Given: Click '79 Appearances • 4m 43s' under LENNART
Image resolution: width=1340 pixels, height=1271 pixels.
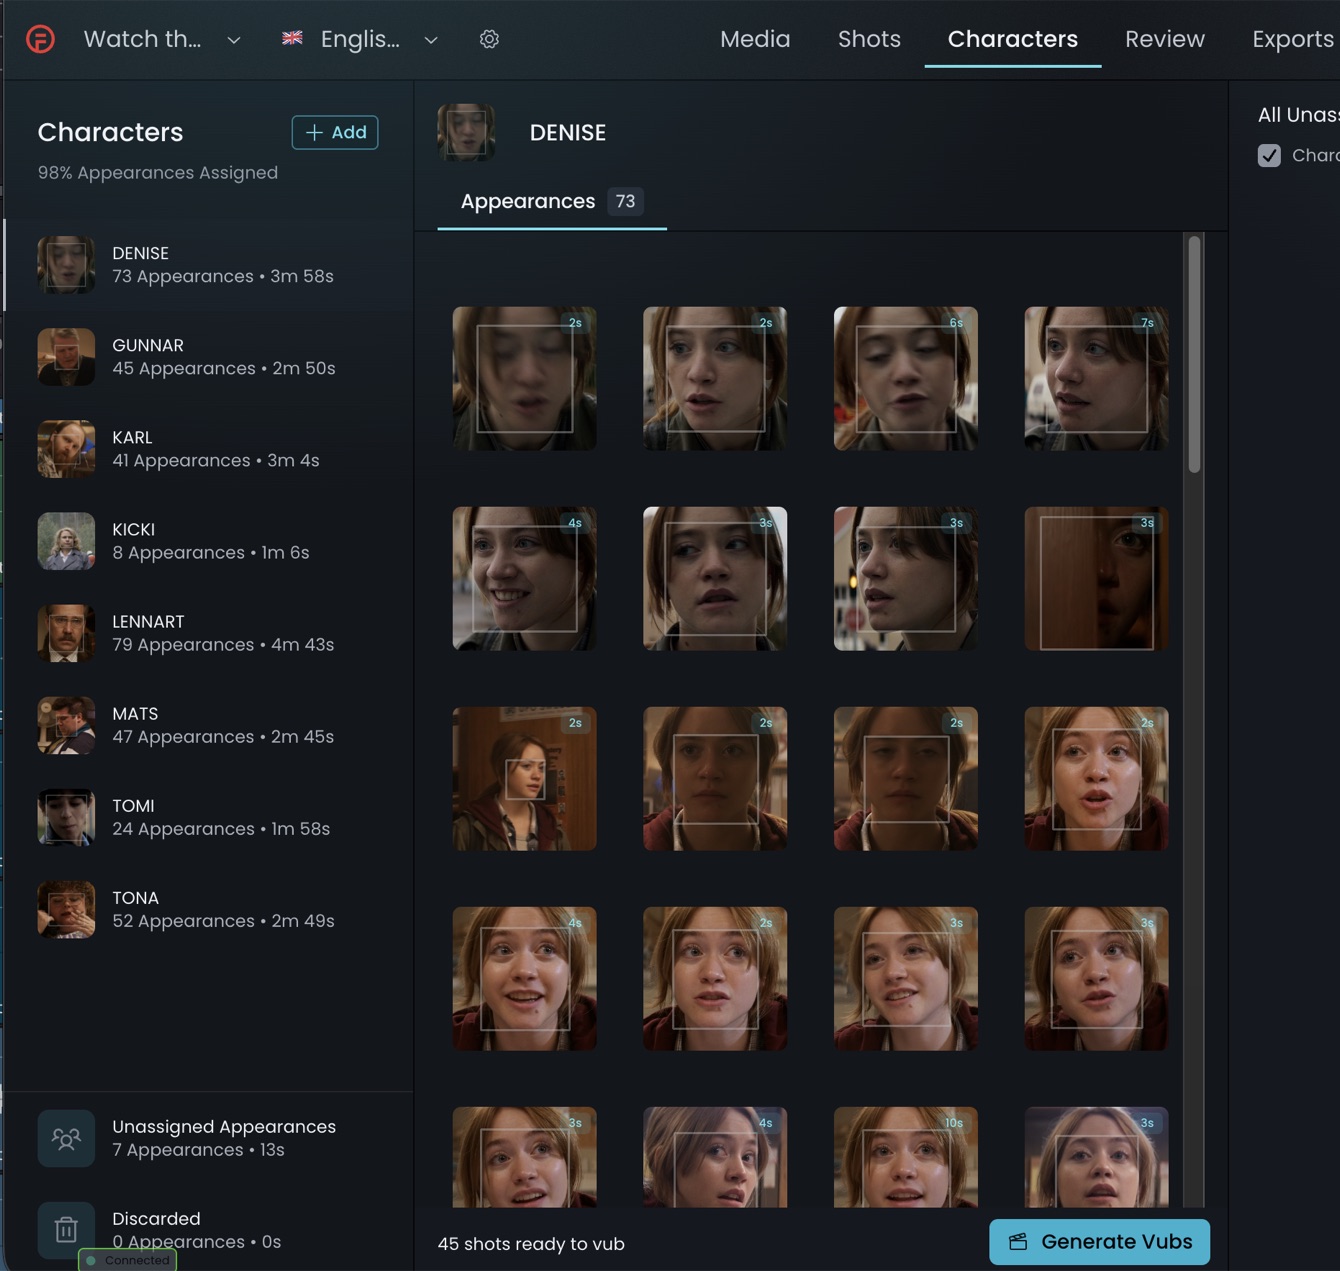Looking at the screenshot, I should click(x=223, y=645).
